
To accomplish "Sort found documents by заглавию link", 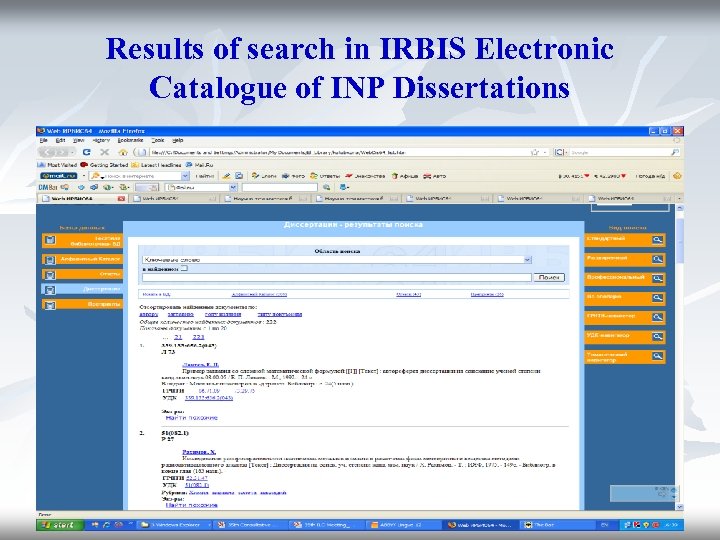I will point(180,315).
